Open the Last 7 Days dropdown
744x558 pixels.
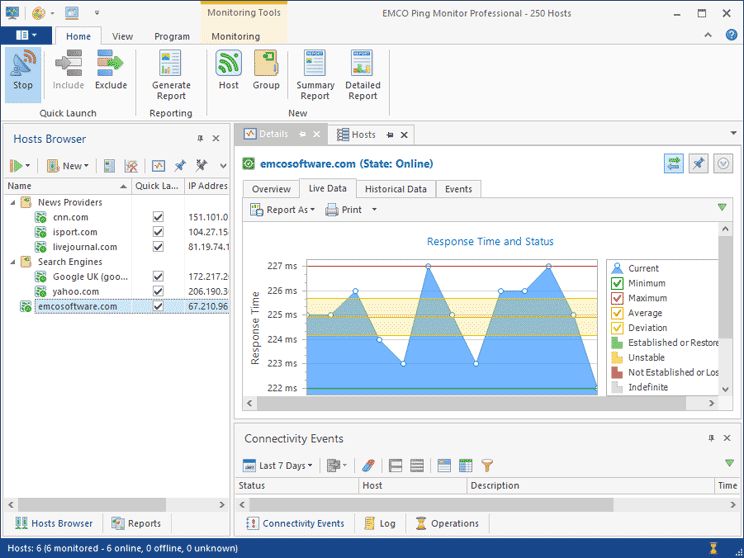pyautogui.click(x=277, y=465)
